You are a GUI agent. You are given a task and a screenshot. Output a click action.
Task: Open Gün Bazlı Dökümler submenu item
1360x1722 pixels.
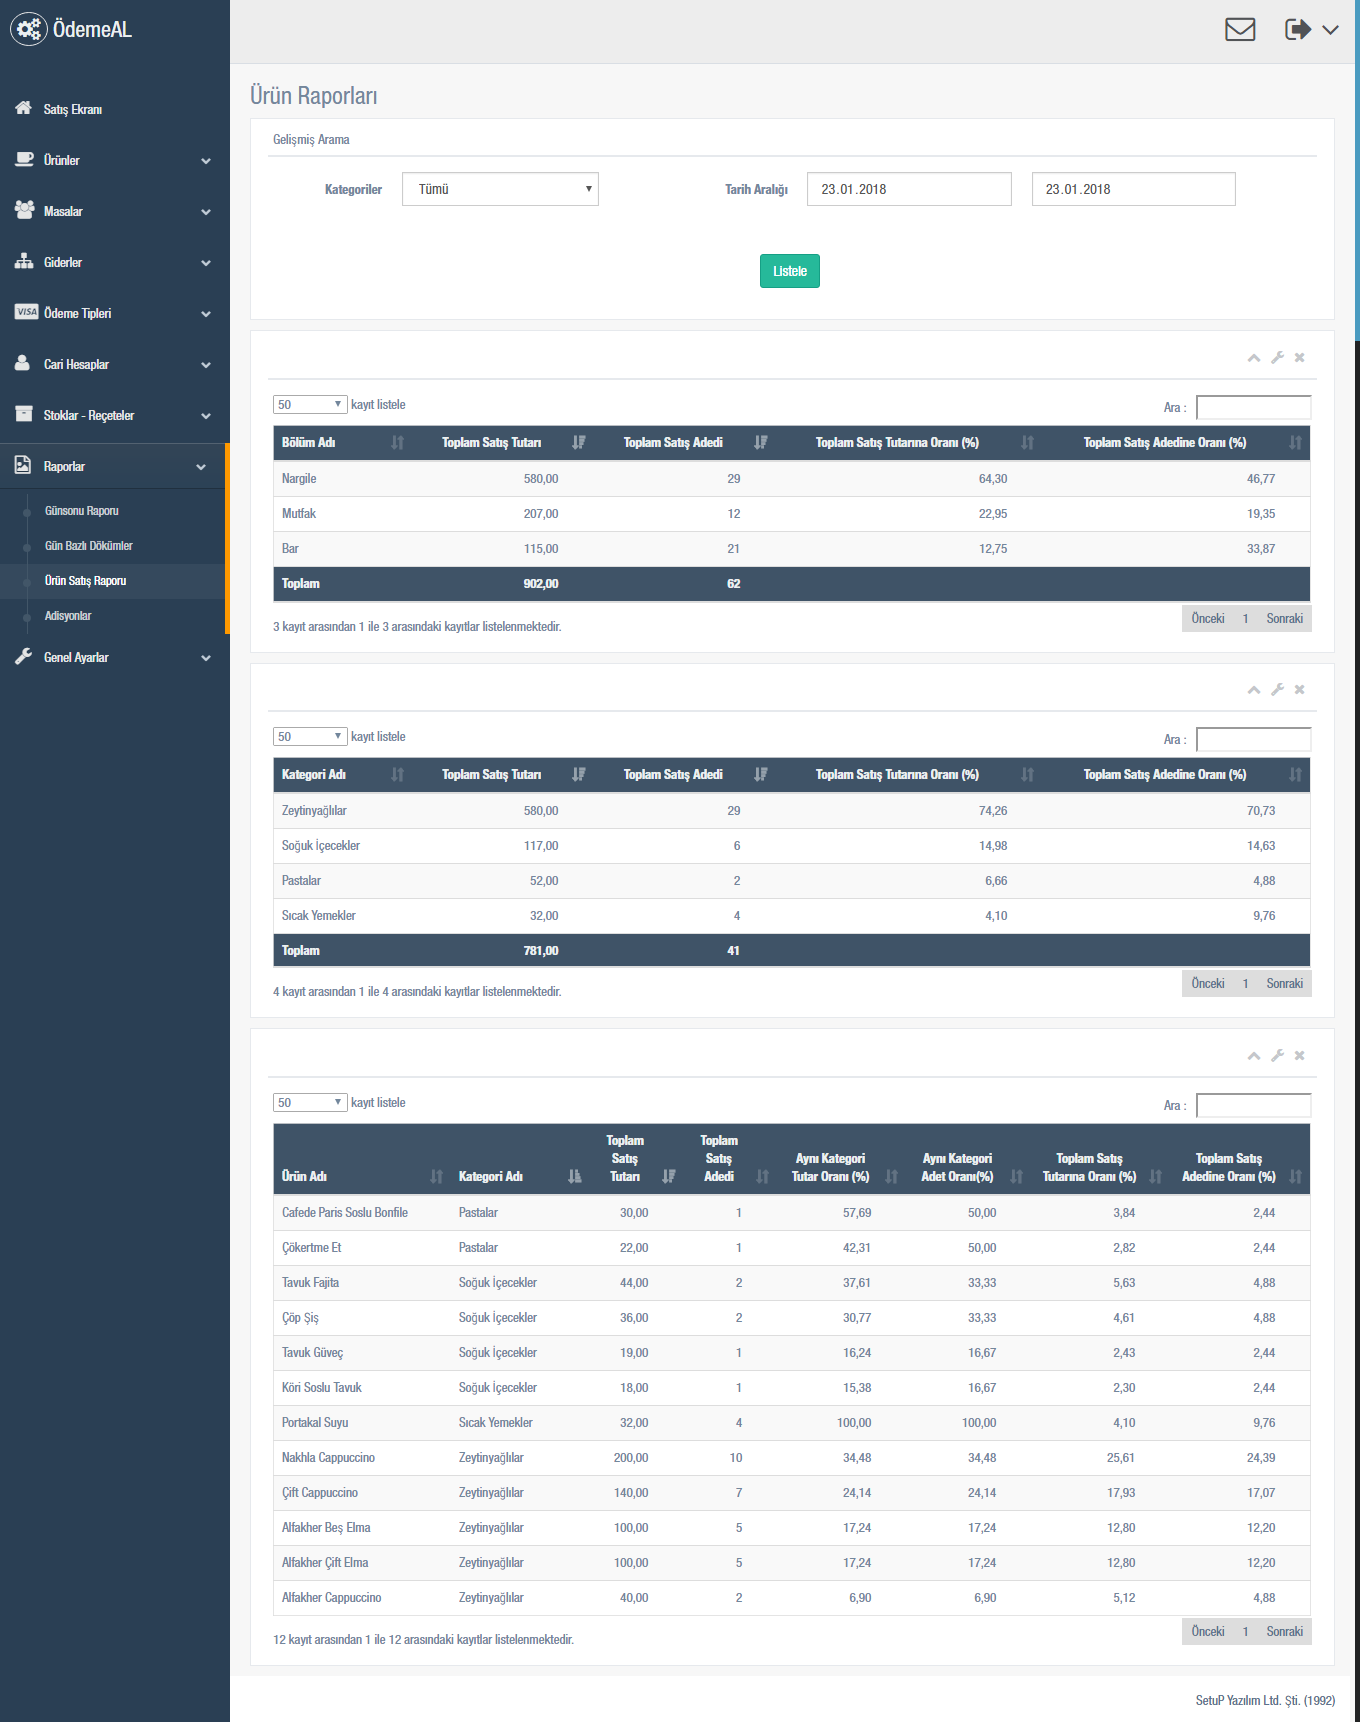point(88,545)
